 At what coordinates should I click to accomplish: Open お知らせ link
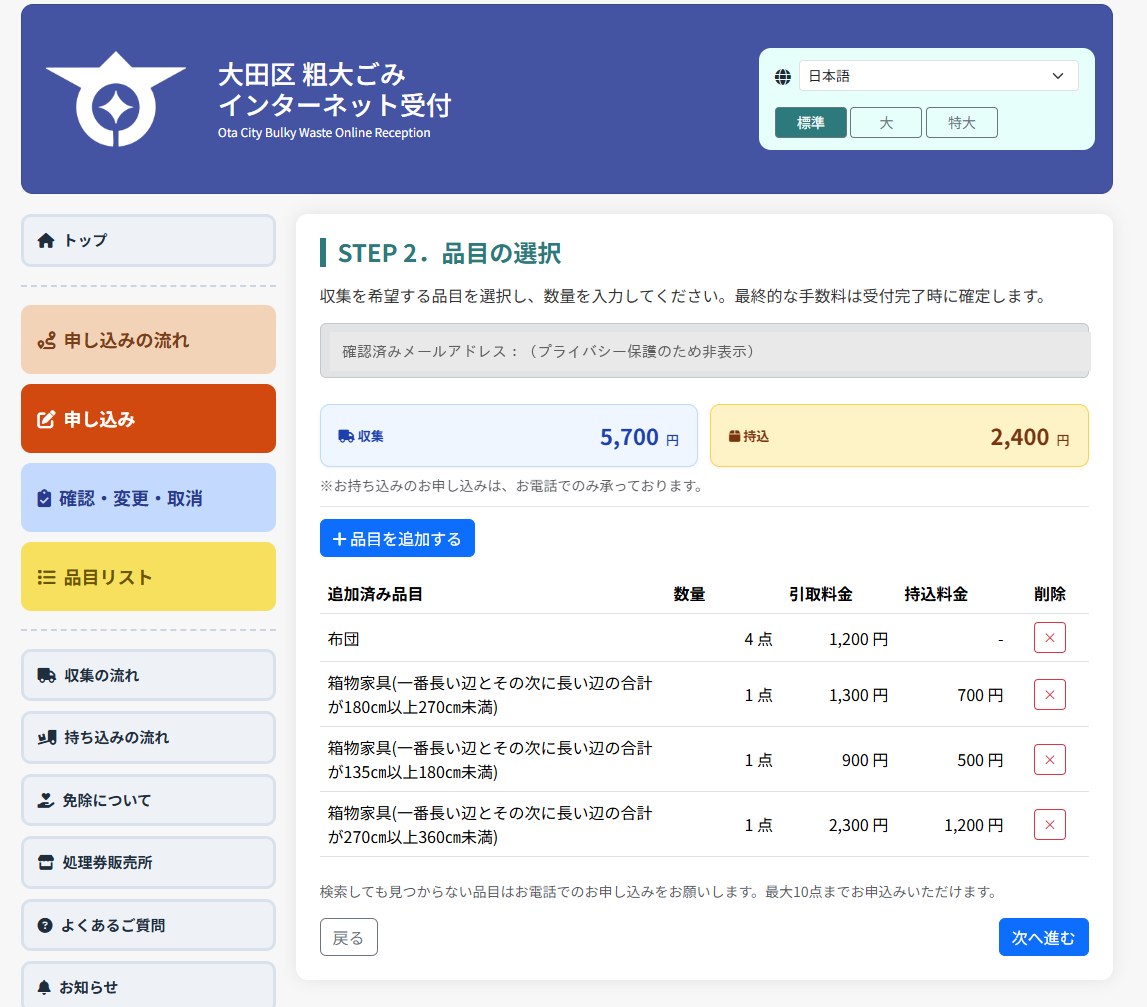point(148,987)
